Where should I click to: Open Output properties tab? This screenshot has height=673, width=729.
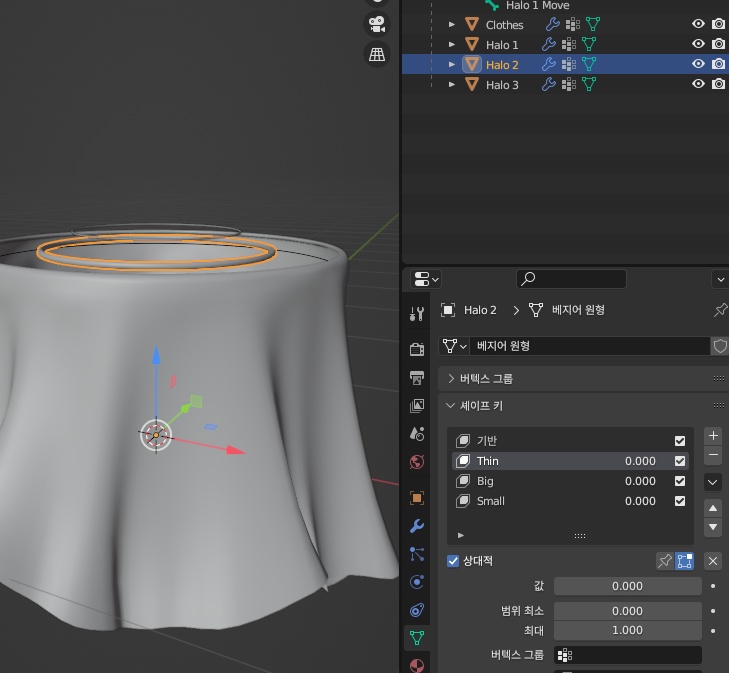417,377
